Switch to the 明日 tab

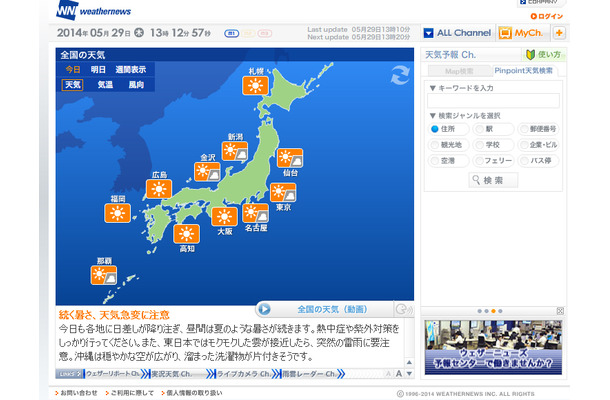point(98,70)
